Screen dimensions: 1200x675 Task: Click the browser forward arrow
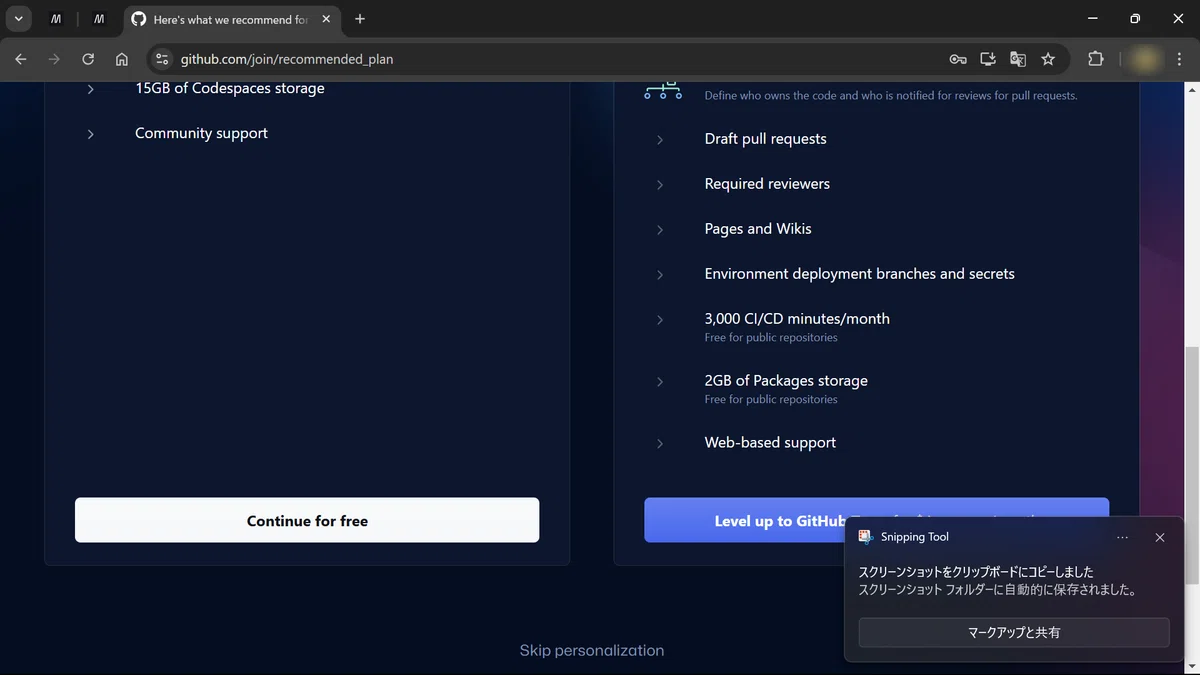[54, 59]
